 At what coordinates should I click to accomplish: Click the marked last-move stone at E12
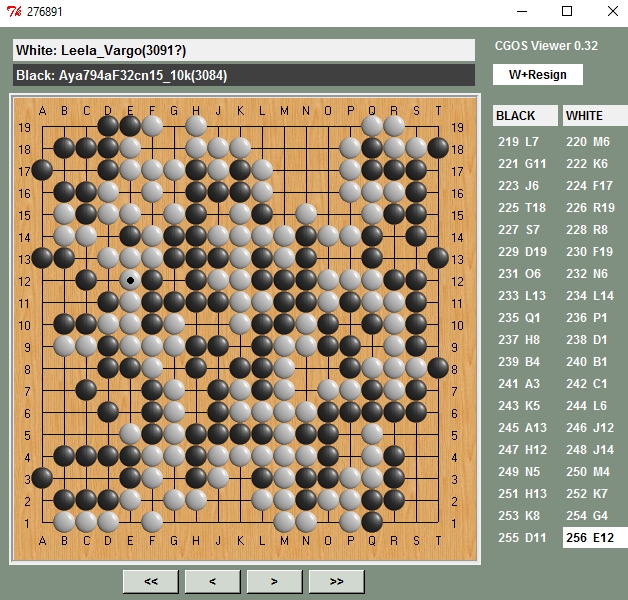[x=130, y=280]
